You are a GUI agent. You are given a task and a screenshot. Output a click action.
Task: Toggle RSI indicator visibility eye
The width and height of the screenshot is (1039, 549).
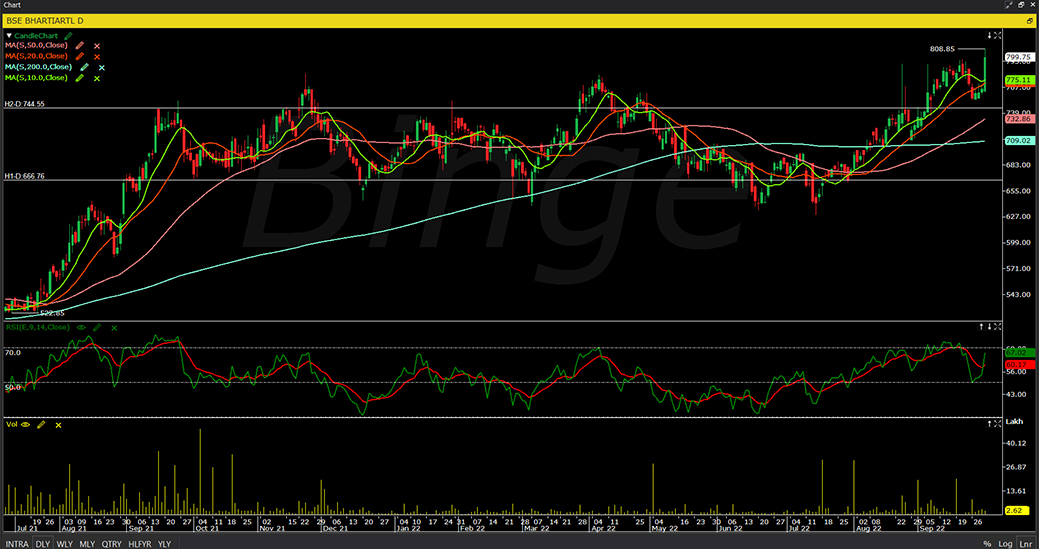pyautogui.click(x=82, y=327)
